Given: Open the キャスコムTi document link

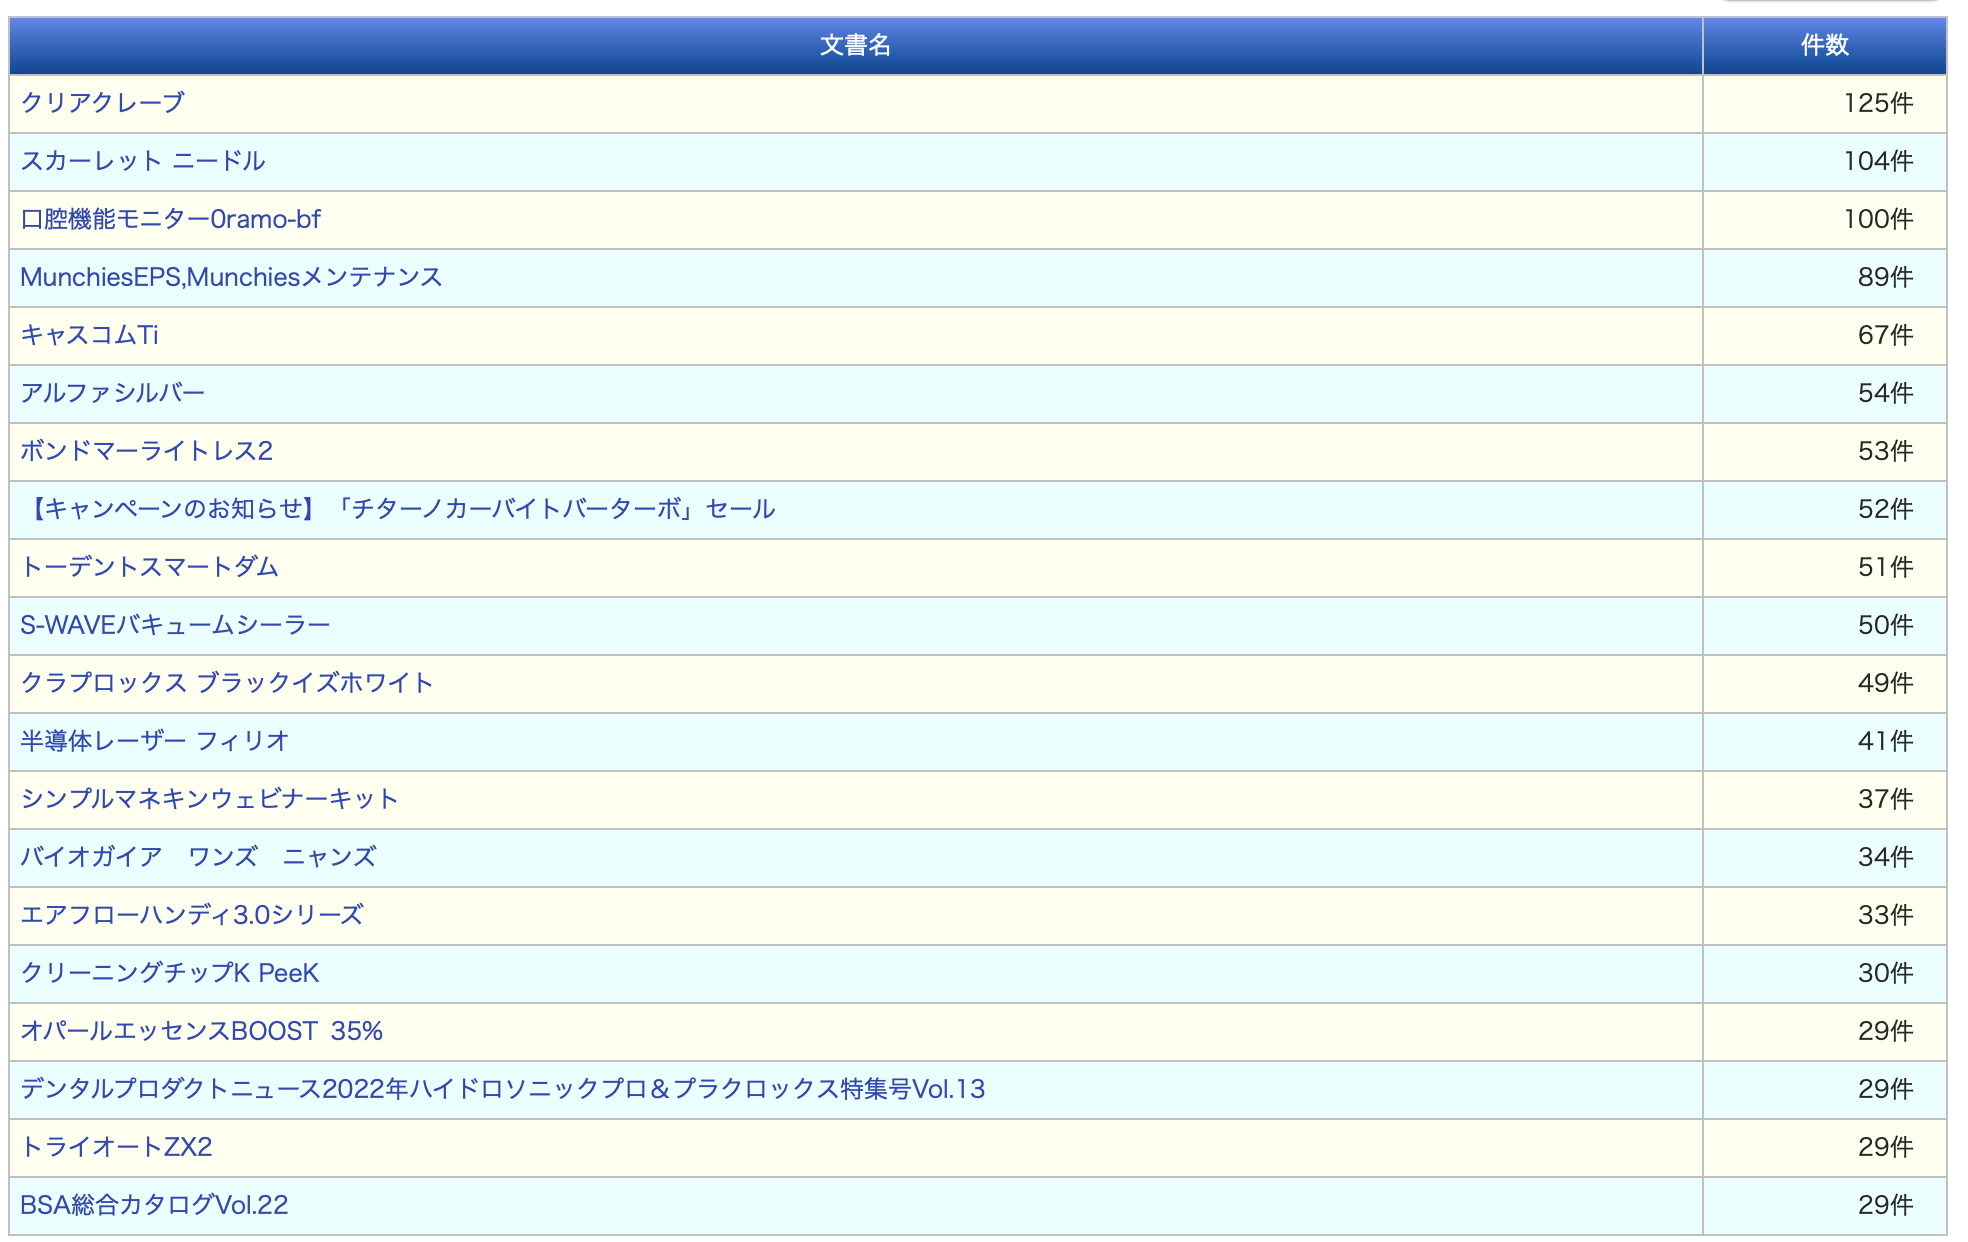Looking at the screenshot, I should tap(89, 335).
